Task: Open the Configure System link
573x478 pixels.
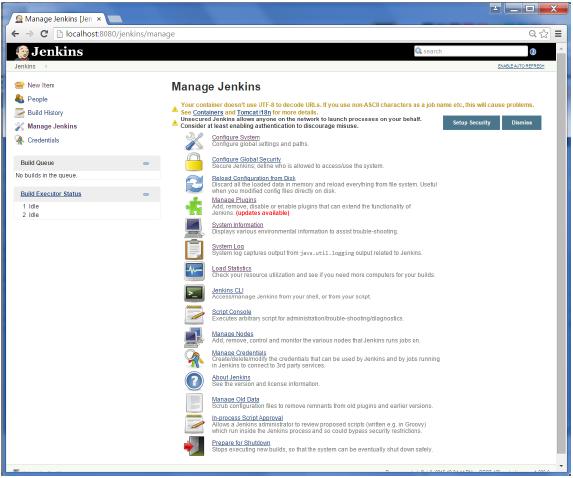Action: (236, 137)
